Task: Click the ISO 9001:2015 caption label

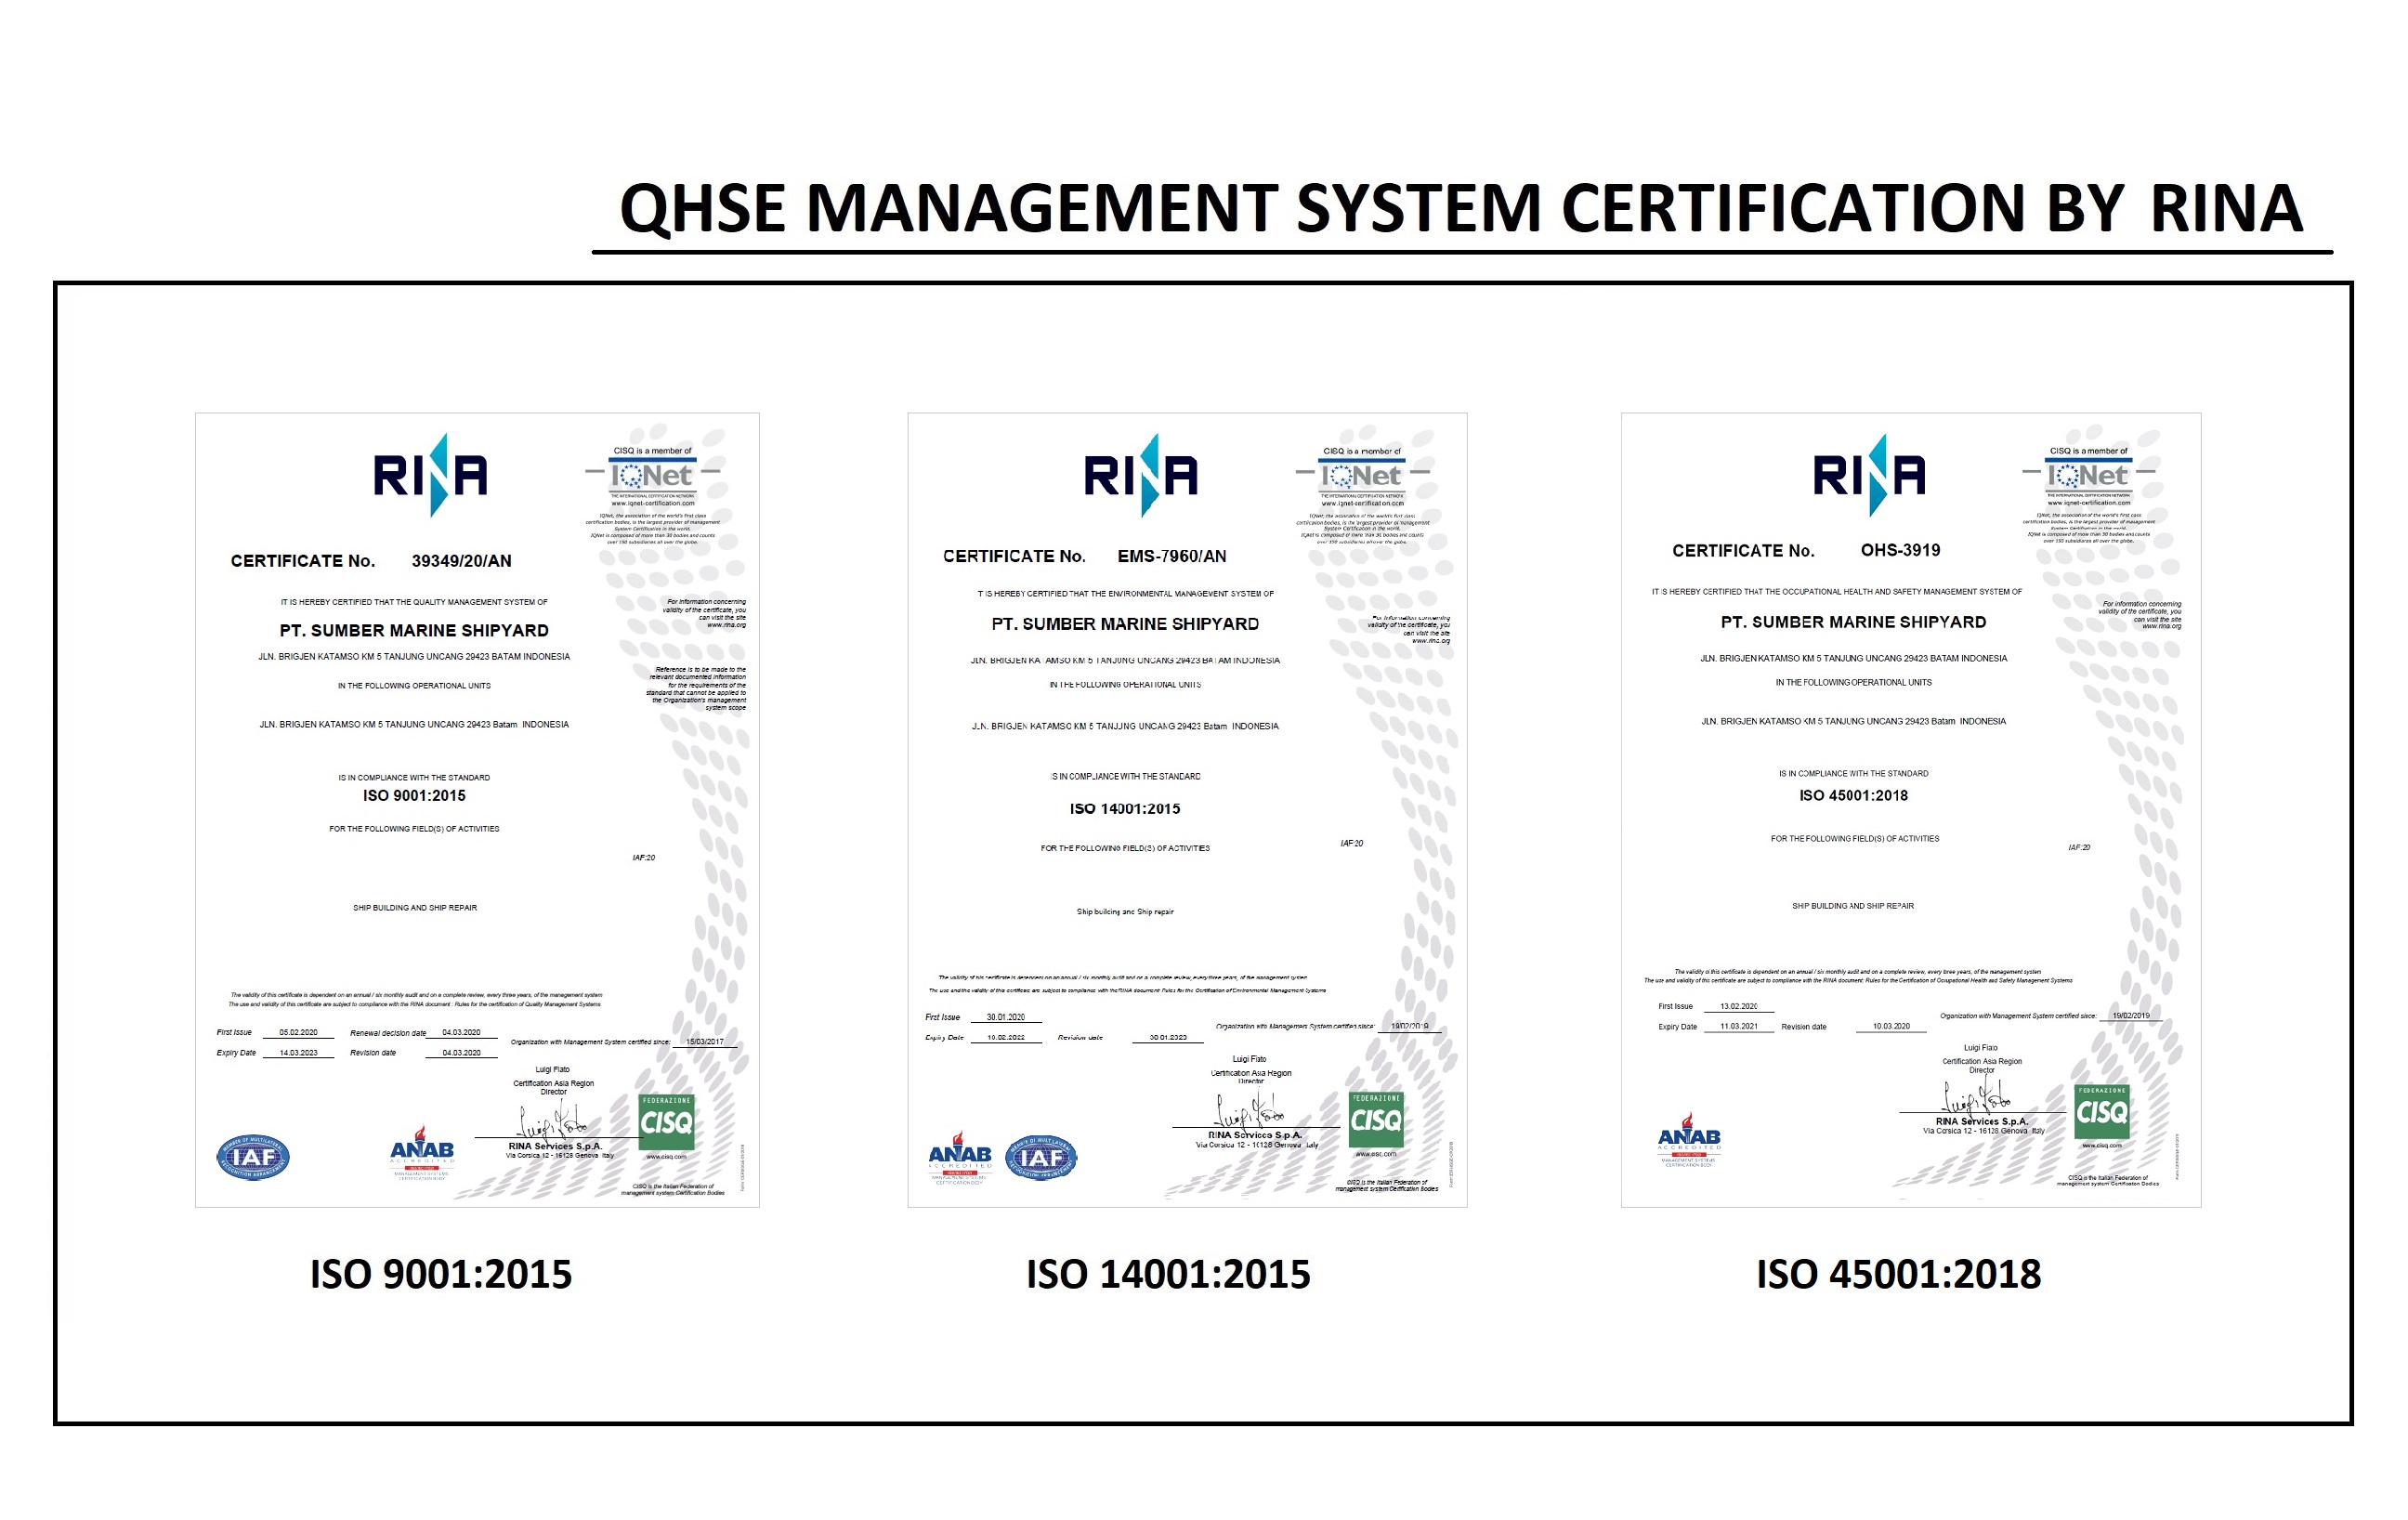Action: [x=441, y=1274]
